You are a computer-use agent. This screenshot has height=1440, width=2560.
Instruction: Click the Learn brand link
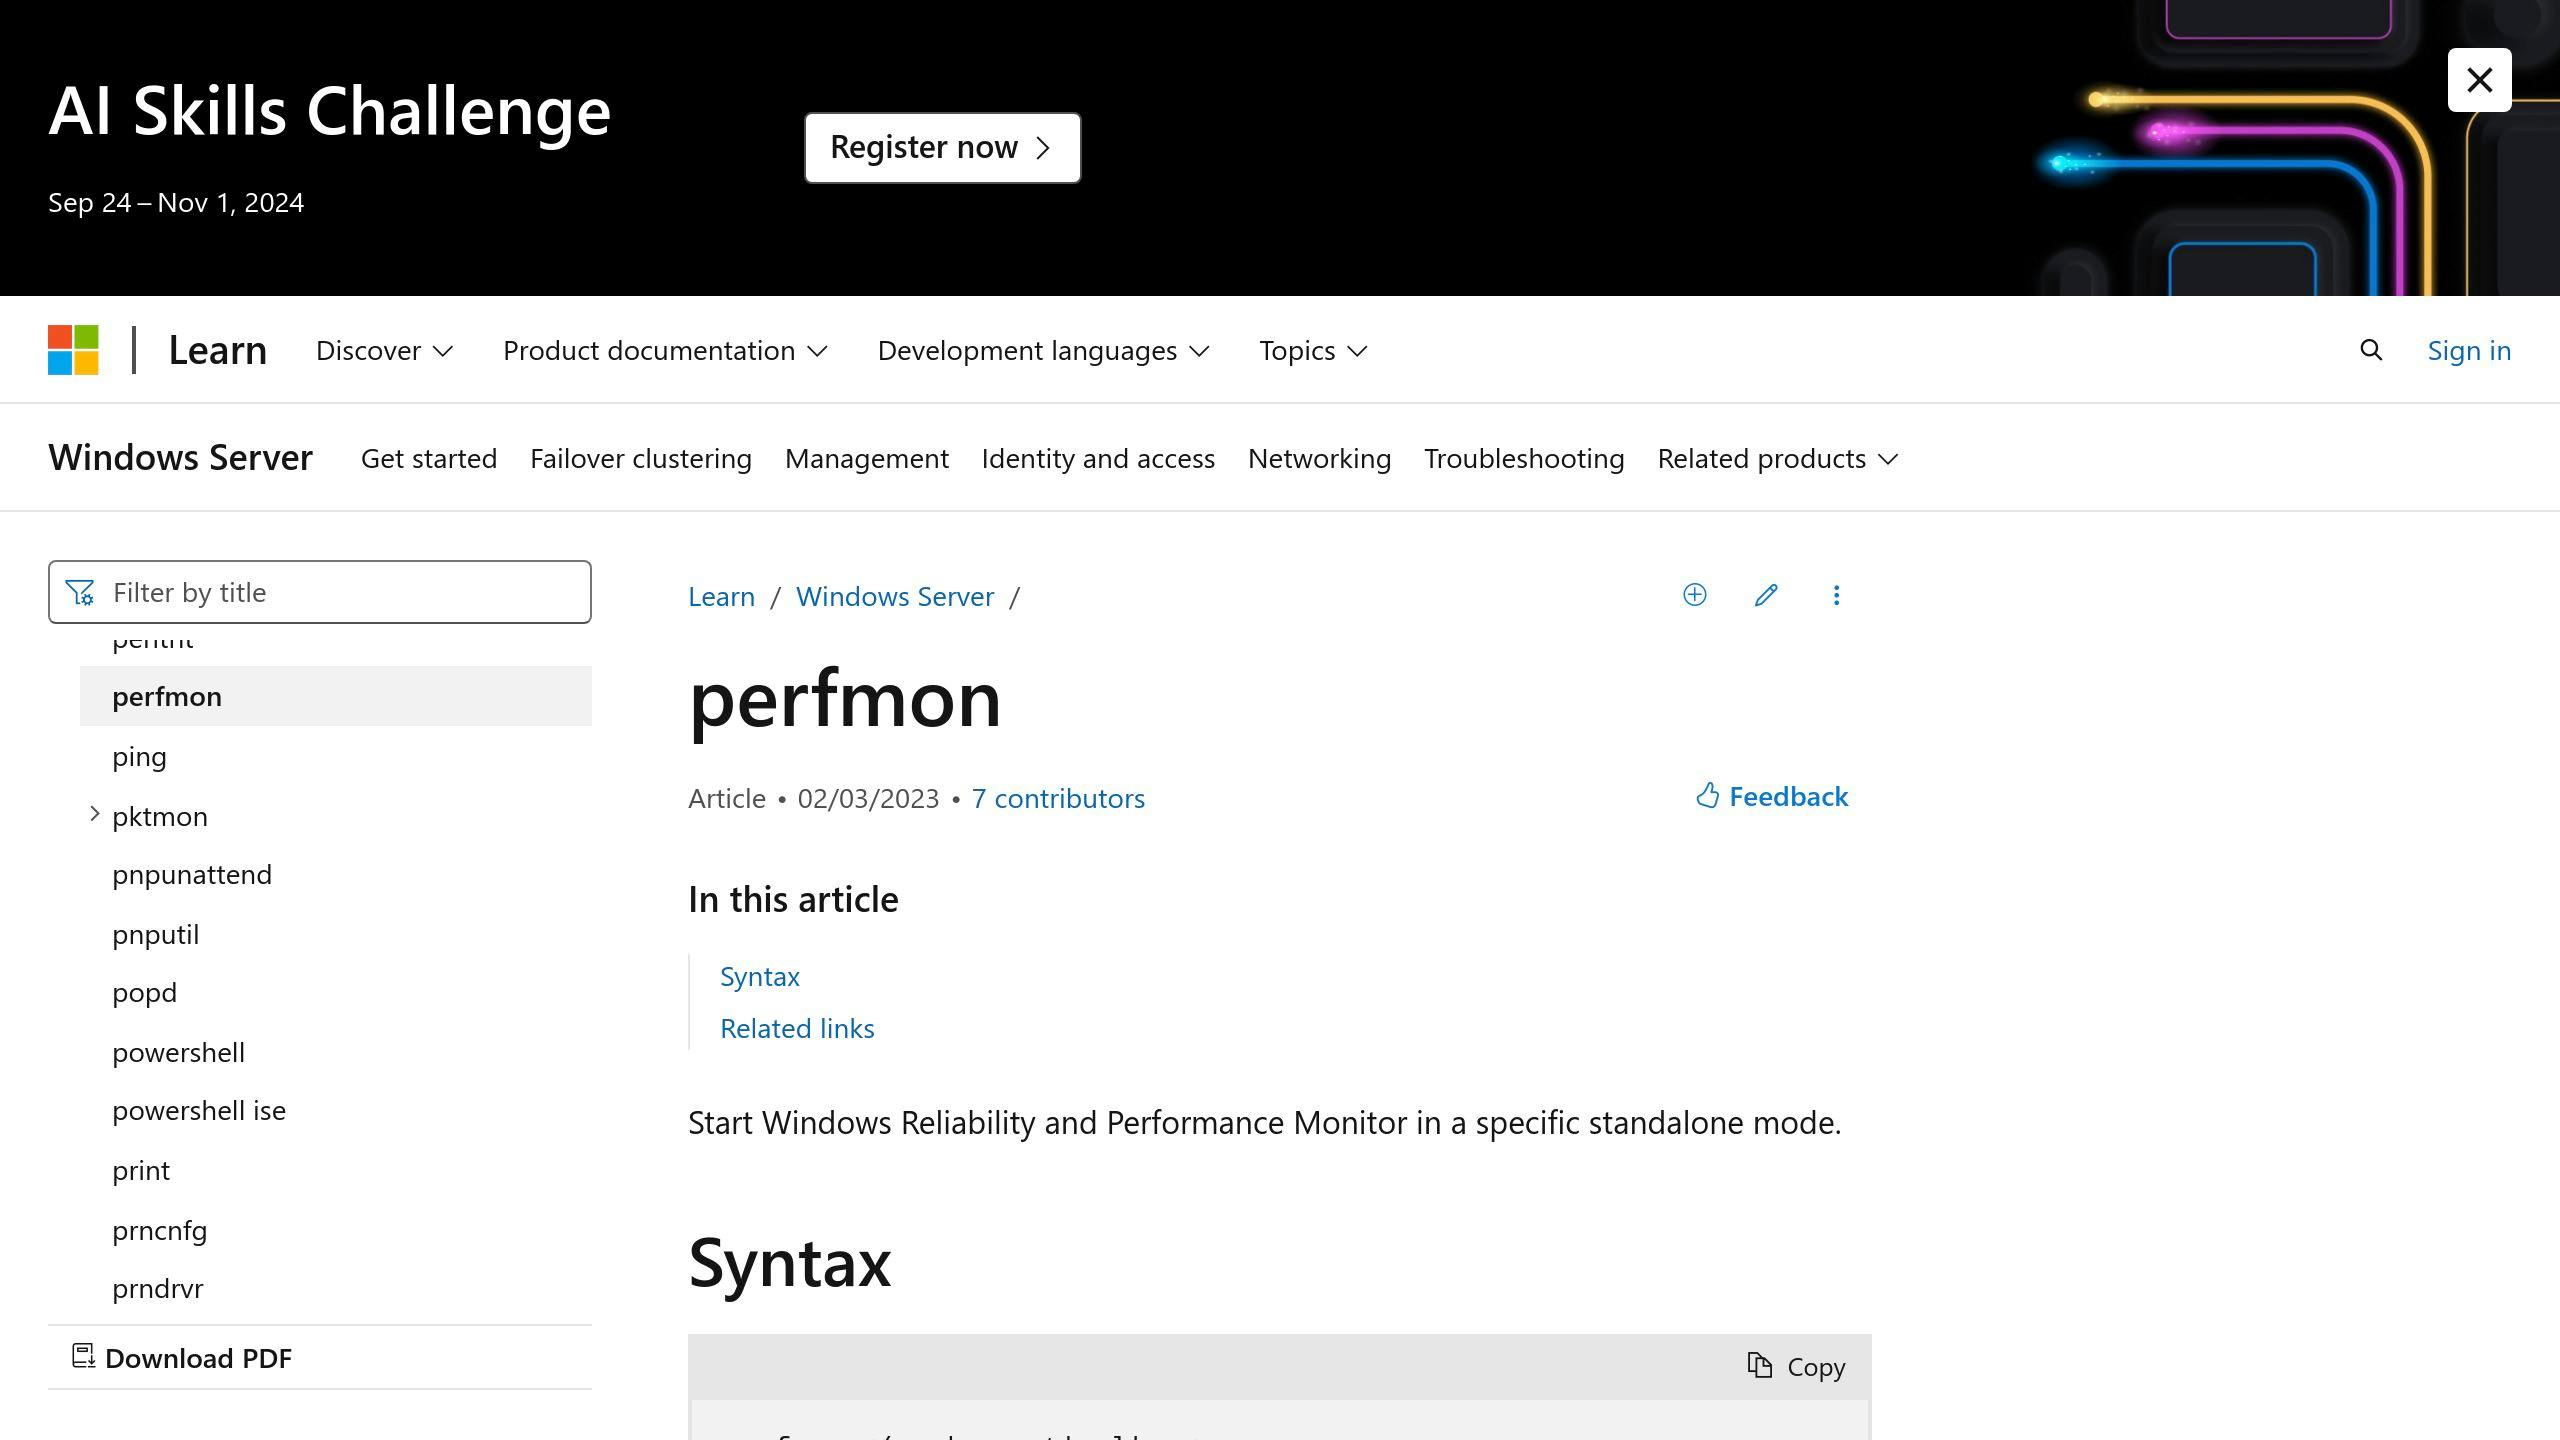click(217, 350)
